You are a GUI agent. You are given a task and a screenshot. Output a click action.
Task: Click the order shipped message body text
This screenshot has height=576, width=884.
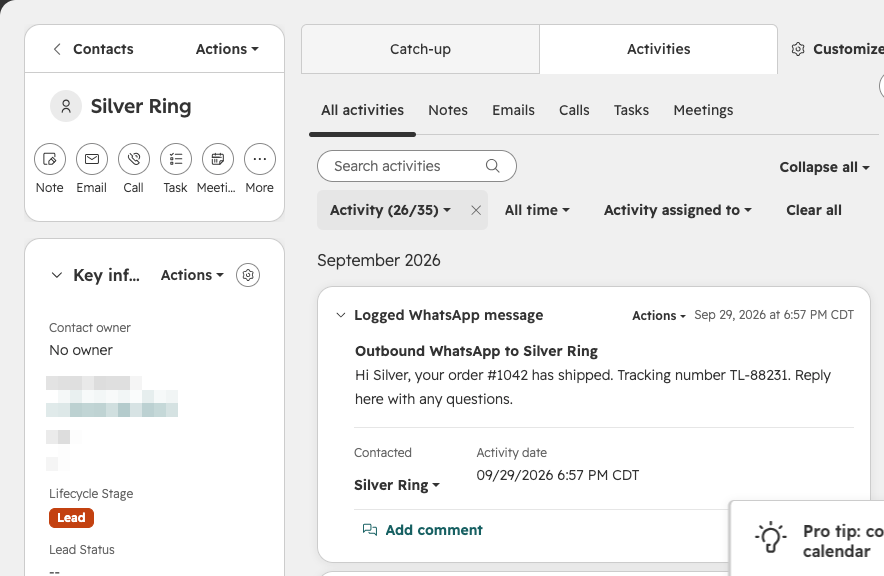(x=593, y=387)
